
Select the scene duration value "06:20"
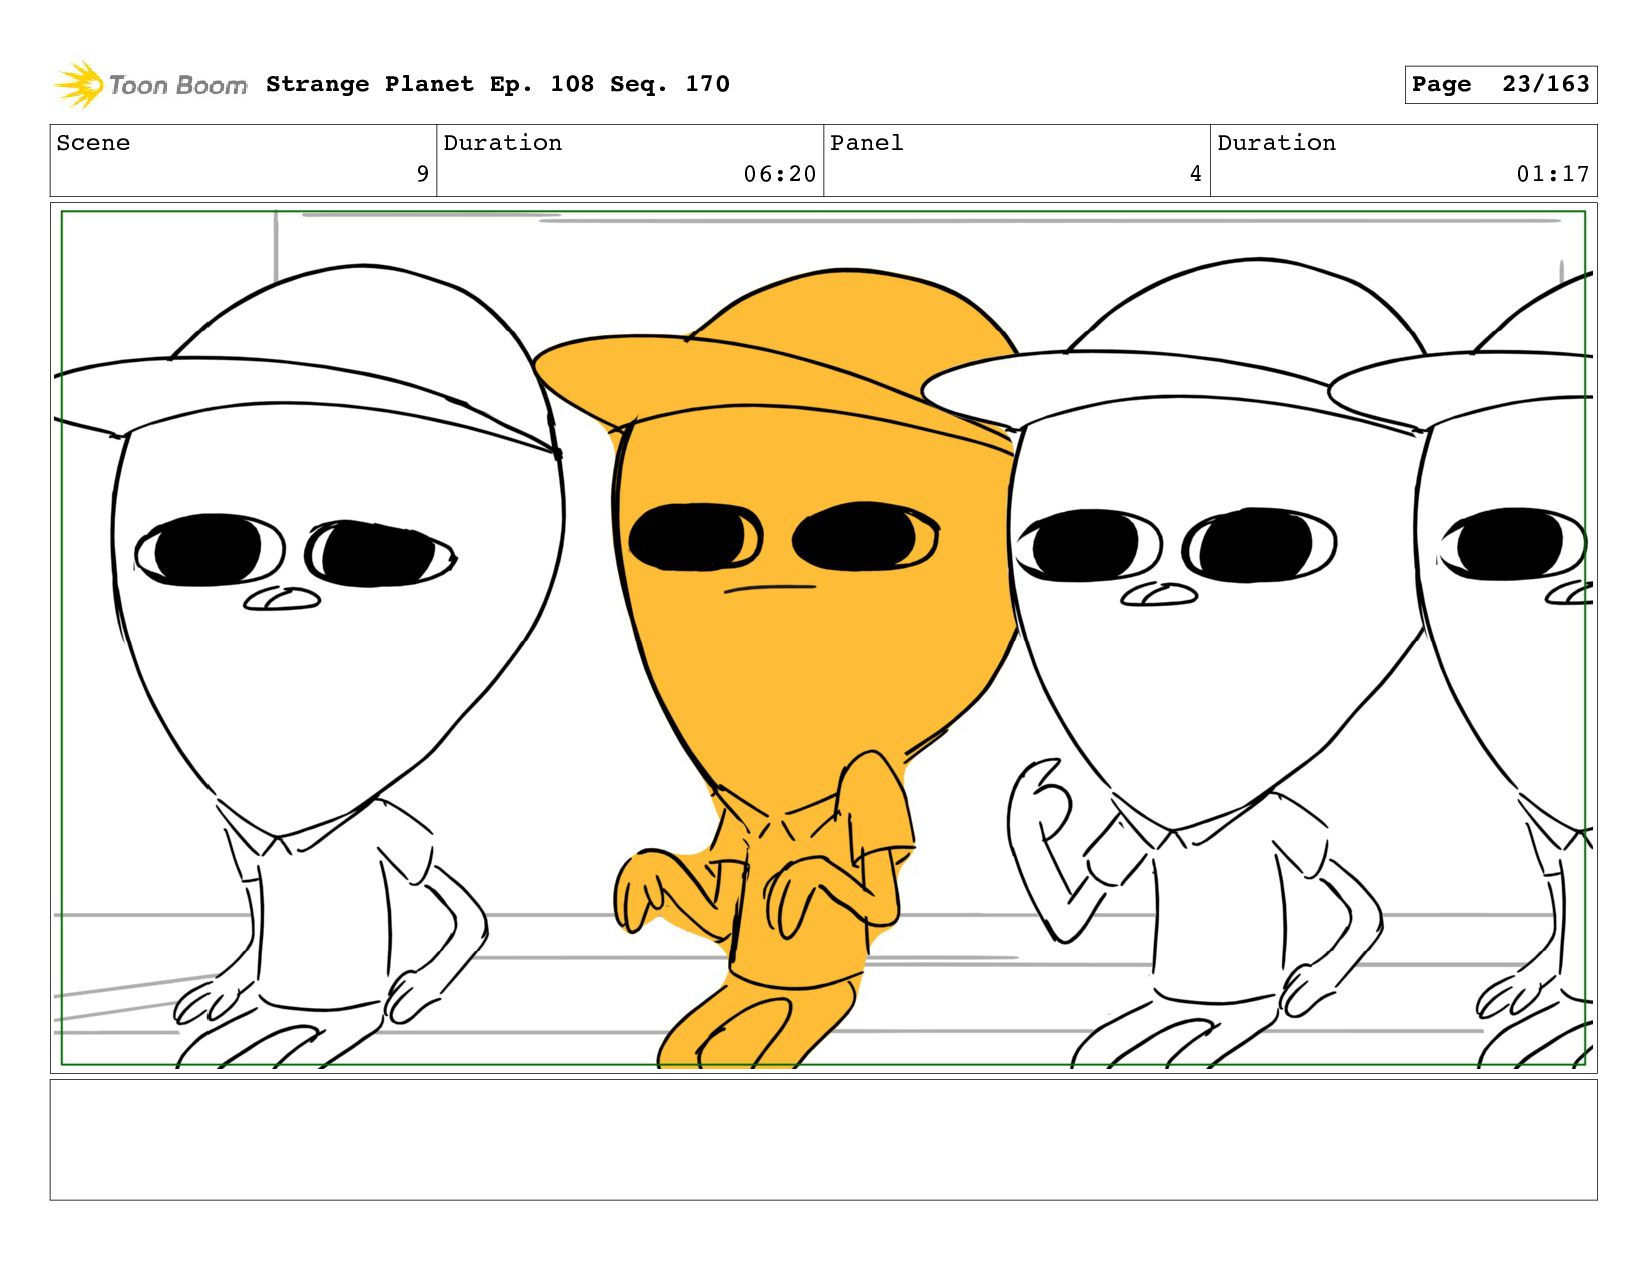[x=780, y=174]
